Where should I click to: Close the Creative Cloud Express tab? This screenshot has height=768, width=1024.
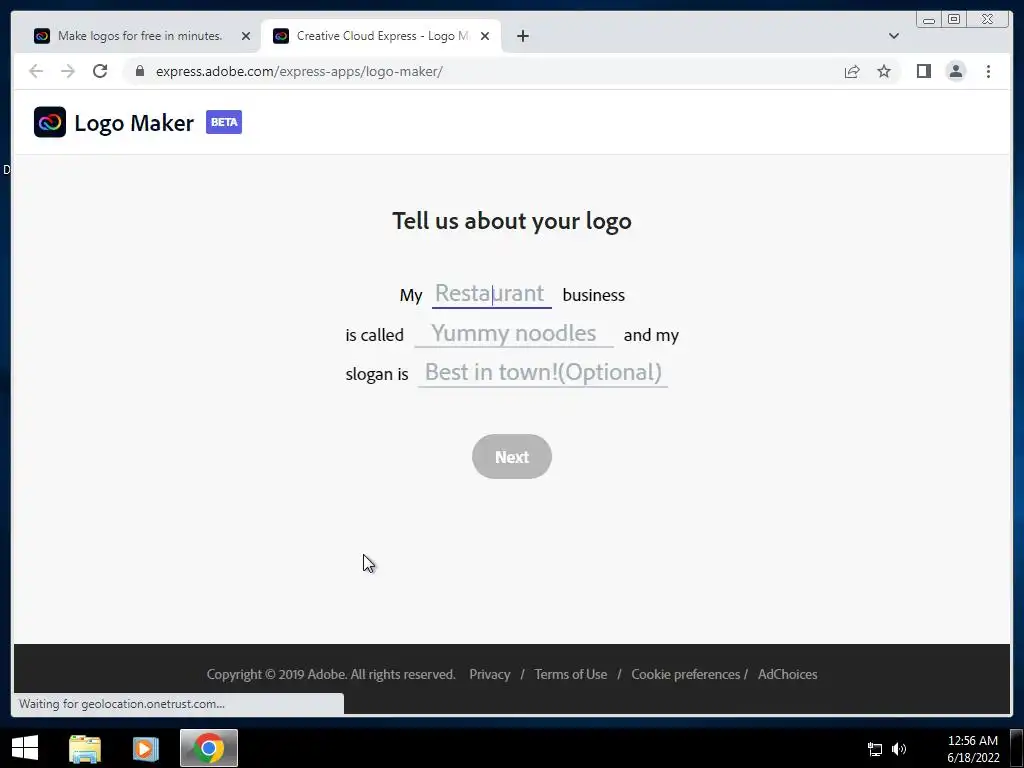[x=485, y=36]
